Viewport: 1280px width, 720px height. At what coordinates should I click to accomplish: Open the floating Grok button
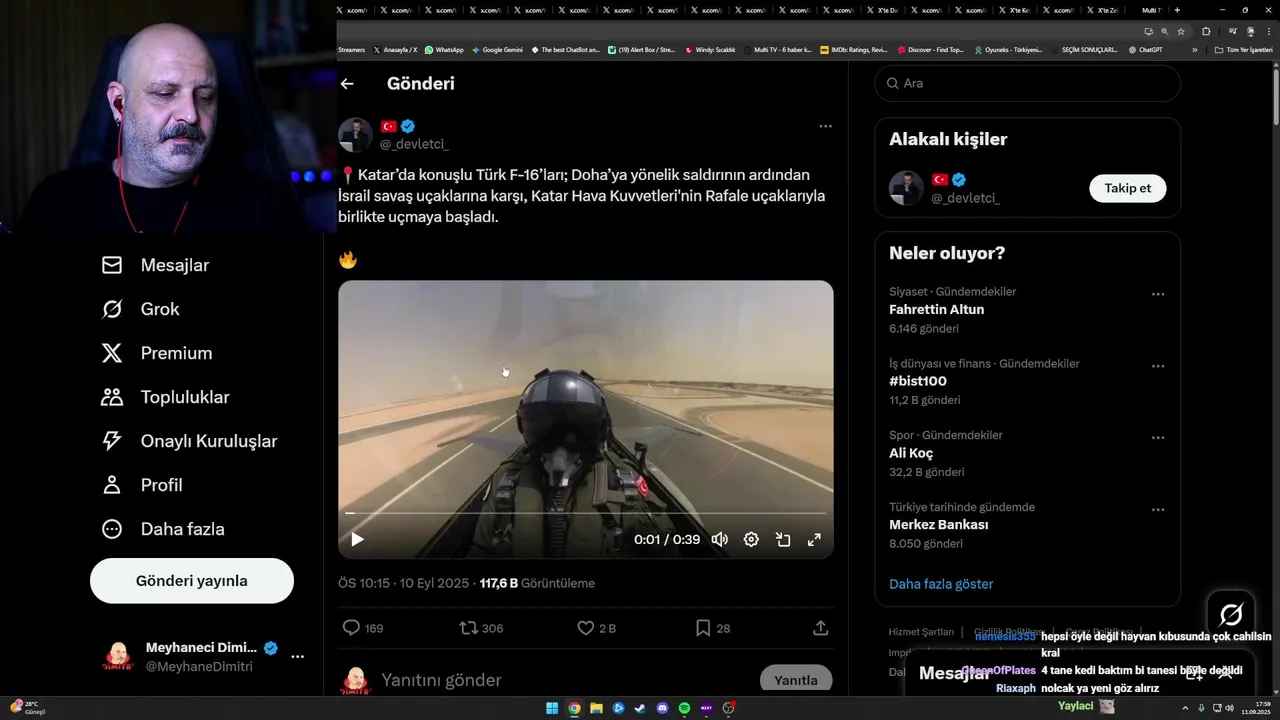coord(1231,614)
